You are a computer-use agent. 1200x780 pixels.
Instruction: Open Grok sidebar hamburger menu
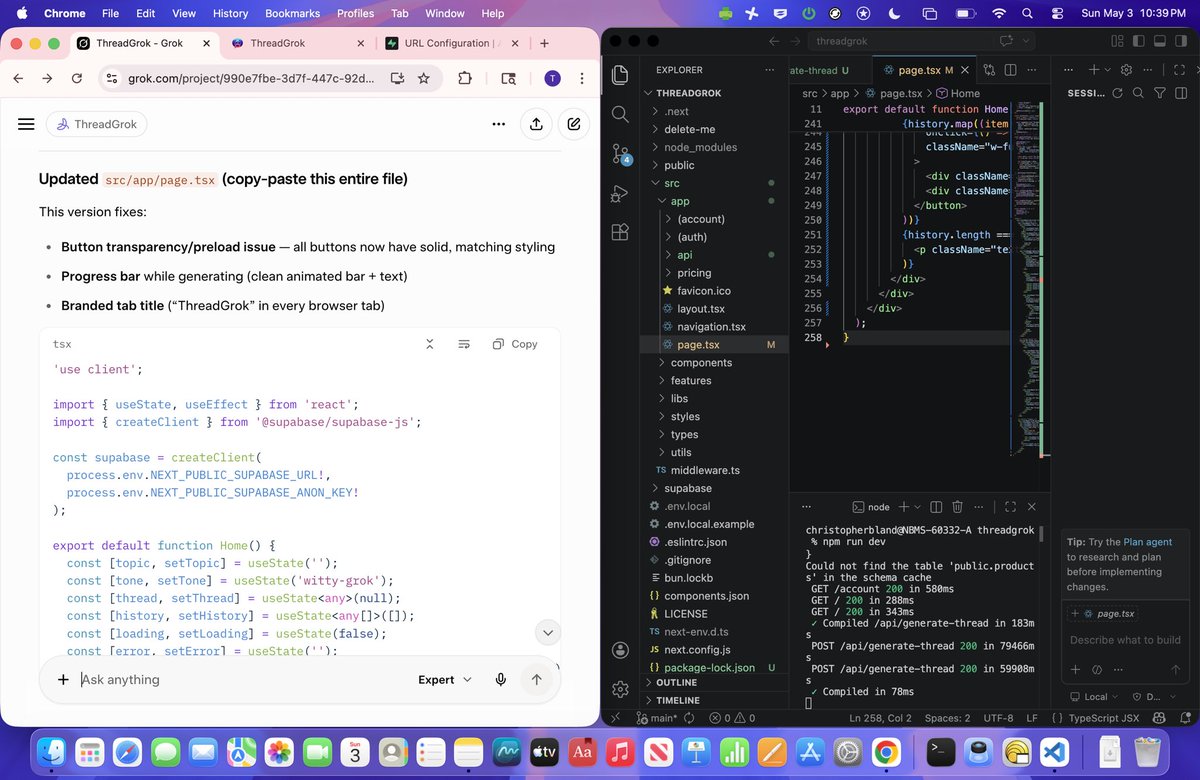[27, 124]
